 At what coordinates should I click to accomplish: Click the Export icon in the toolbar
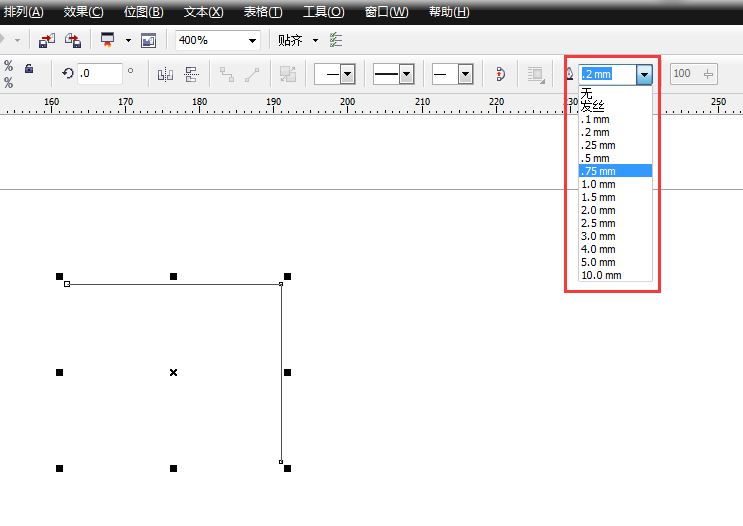pyautogui.click(x=72, y=41)
